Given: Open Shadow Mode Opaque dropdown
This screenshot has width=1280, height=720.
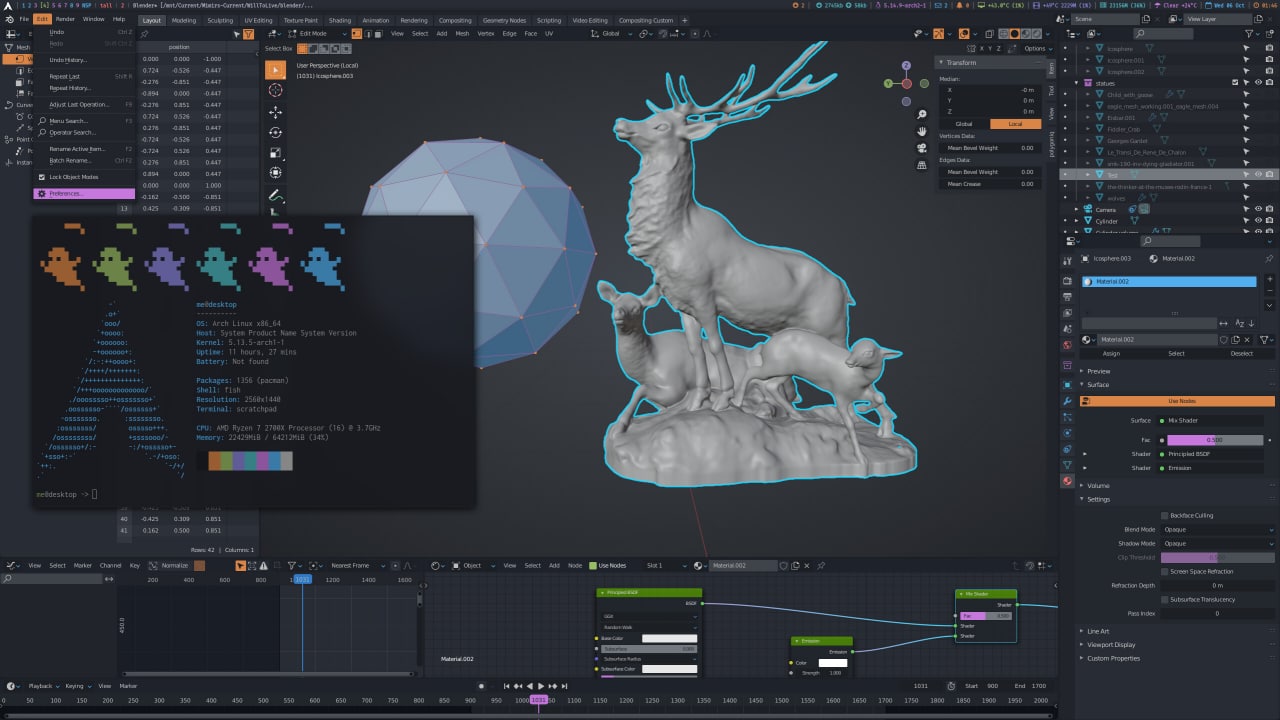Looking at the screenshot, I should coord(1217,544).
